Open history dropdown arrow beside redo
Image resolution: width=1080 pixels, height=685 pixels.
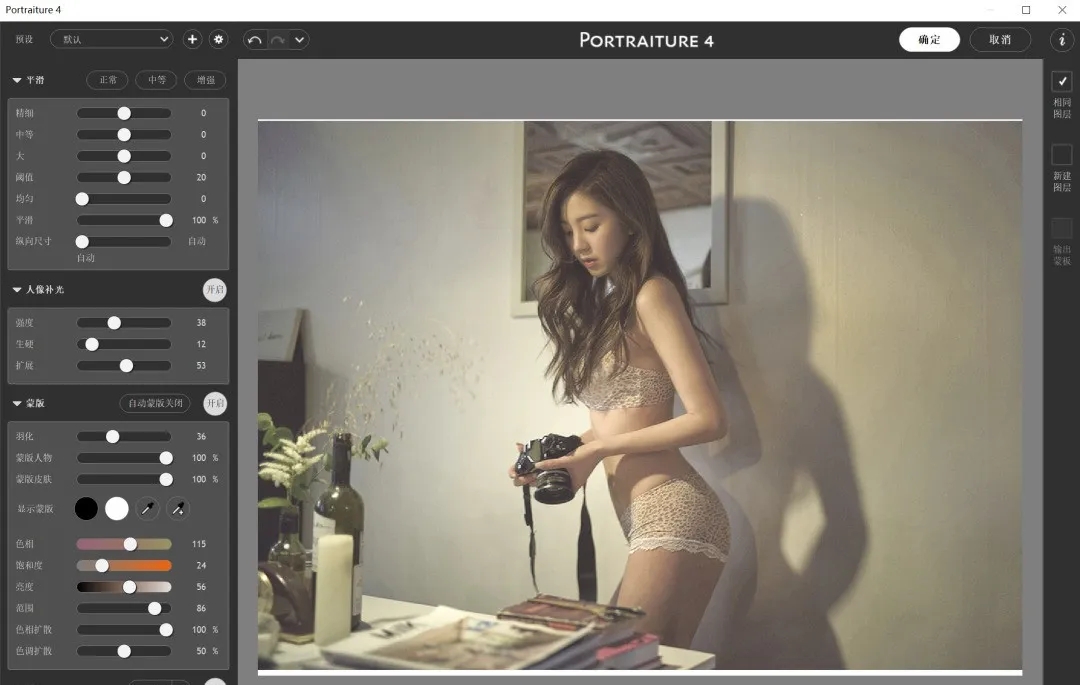pos(299,40)
